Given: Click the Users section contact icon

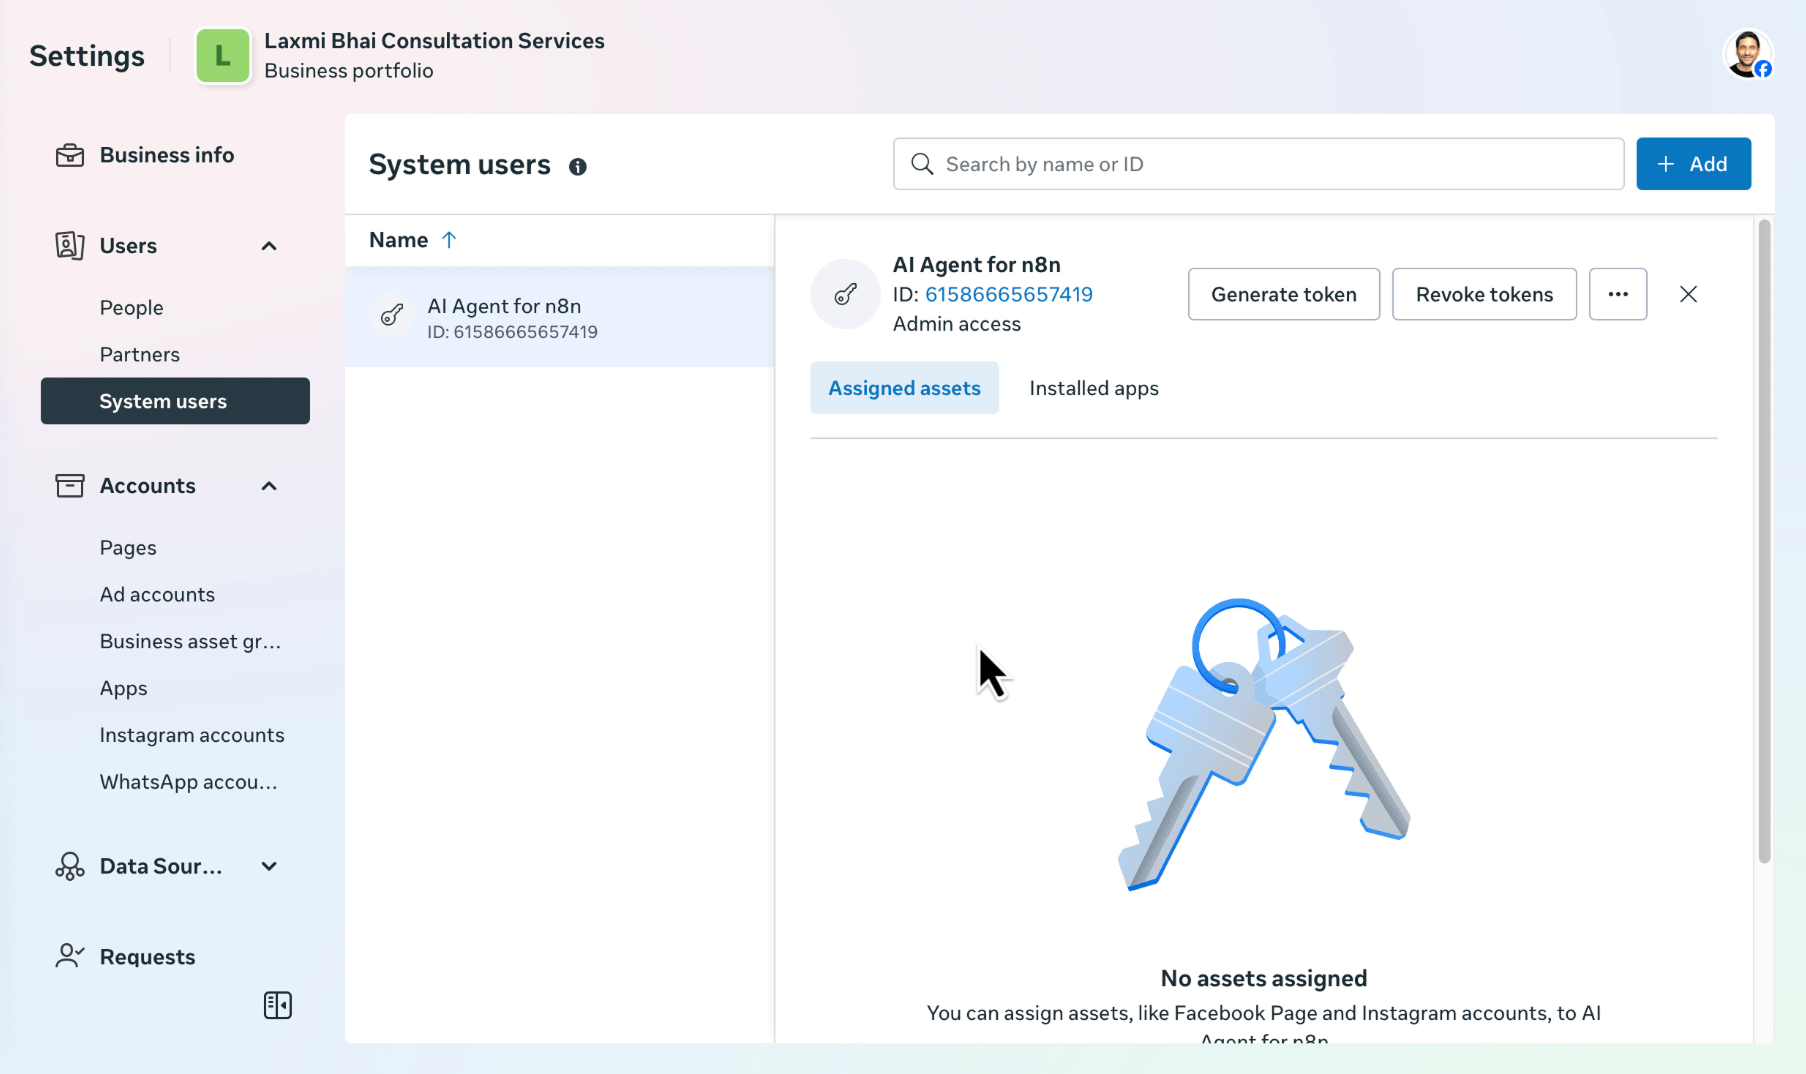Looking at the screenshot, I should coord(69,245).
